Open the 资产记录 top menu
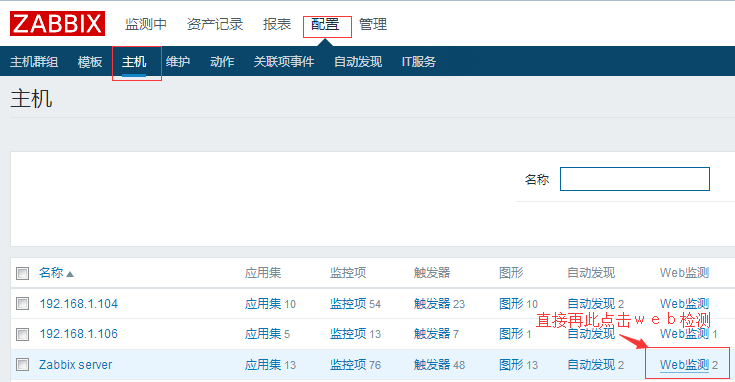 pyautogui.click(x=215, y=24)
